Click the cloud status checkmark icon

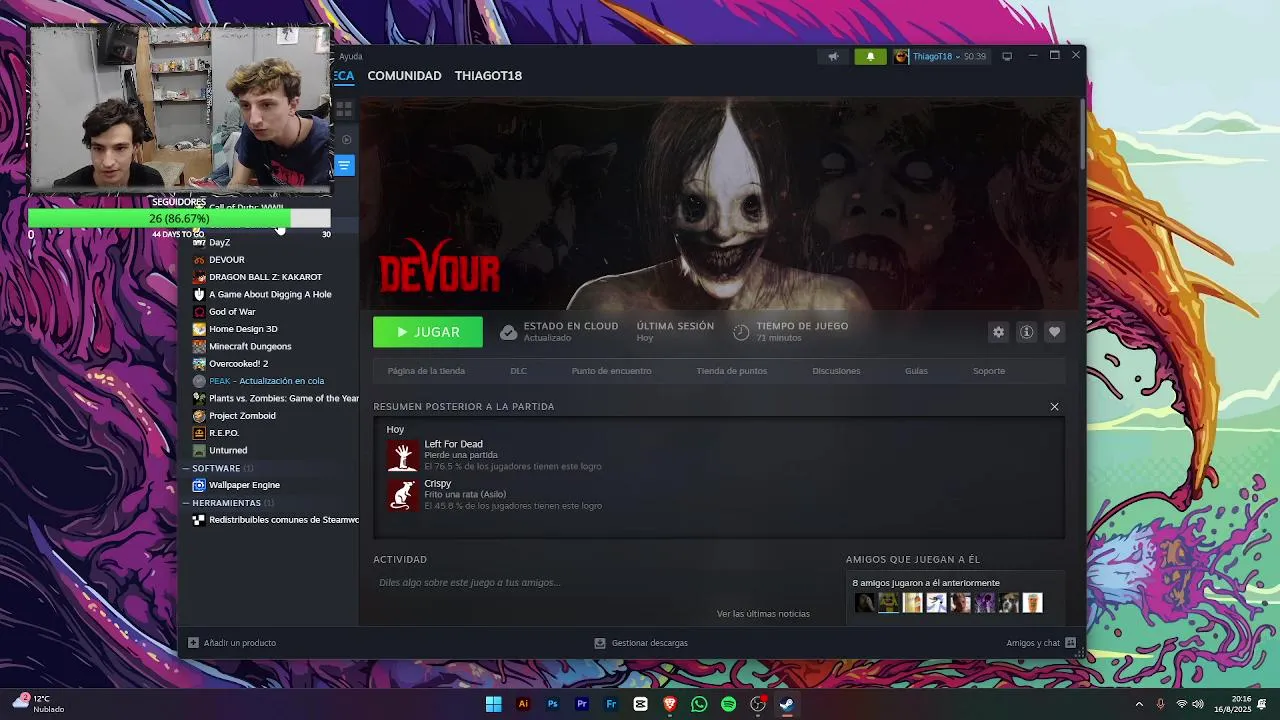(508, 332)
